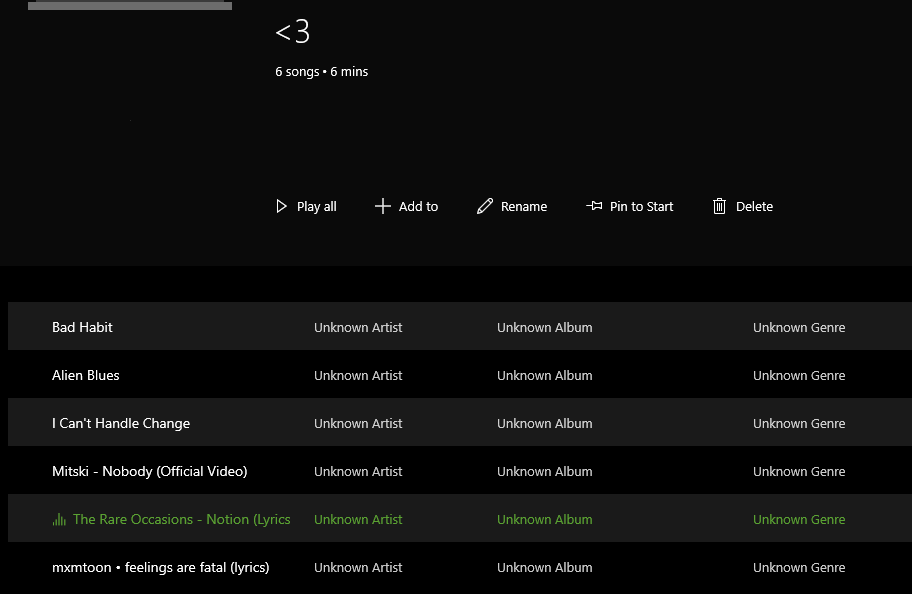Click the Pin to Start label
The image size is (912, 594).
pyautogui.click(x=641, y=207)
